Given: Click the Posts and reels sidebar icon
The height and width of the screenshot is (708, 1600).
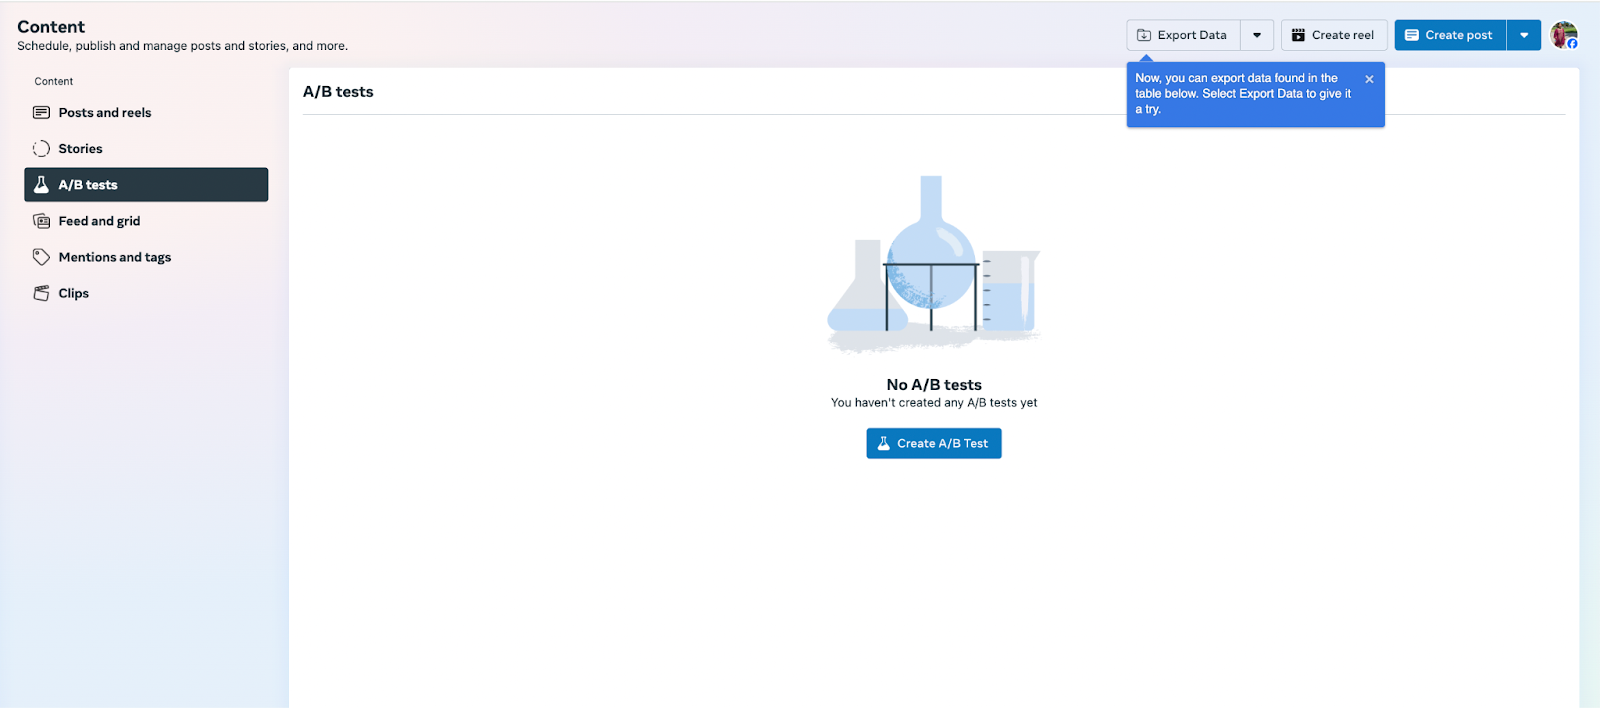Looking at the screenshot, I should (x=41, y=113).
